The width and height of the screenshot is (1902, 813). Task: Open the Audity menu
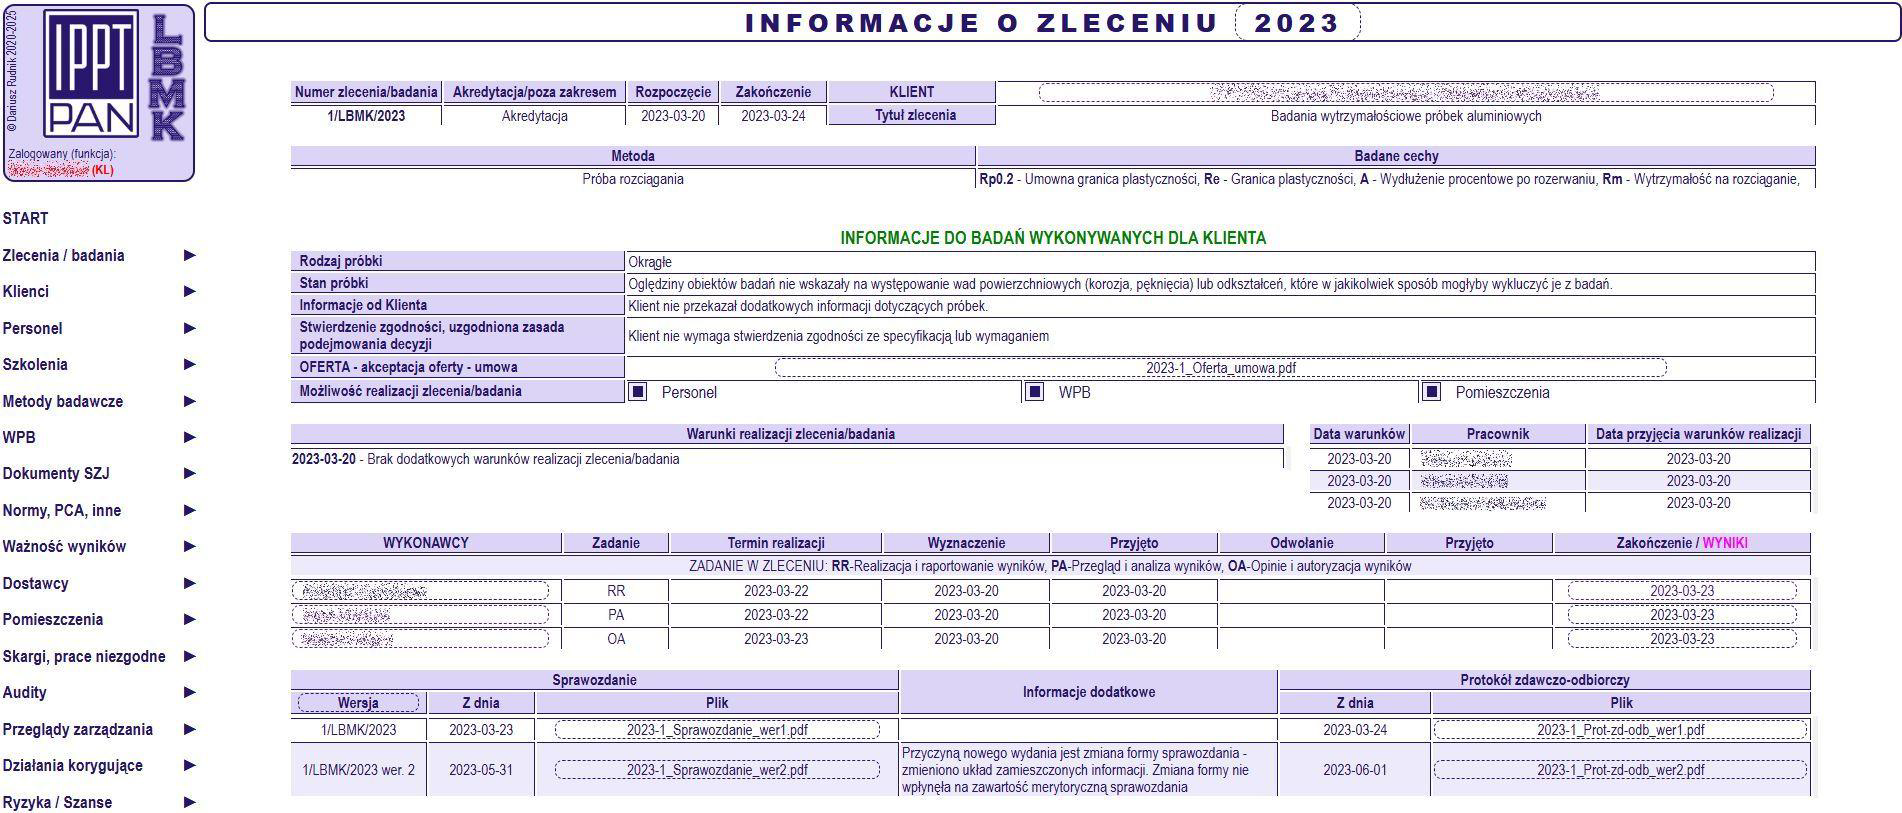25,692
